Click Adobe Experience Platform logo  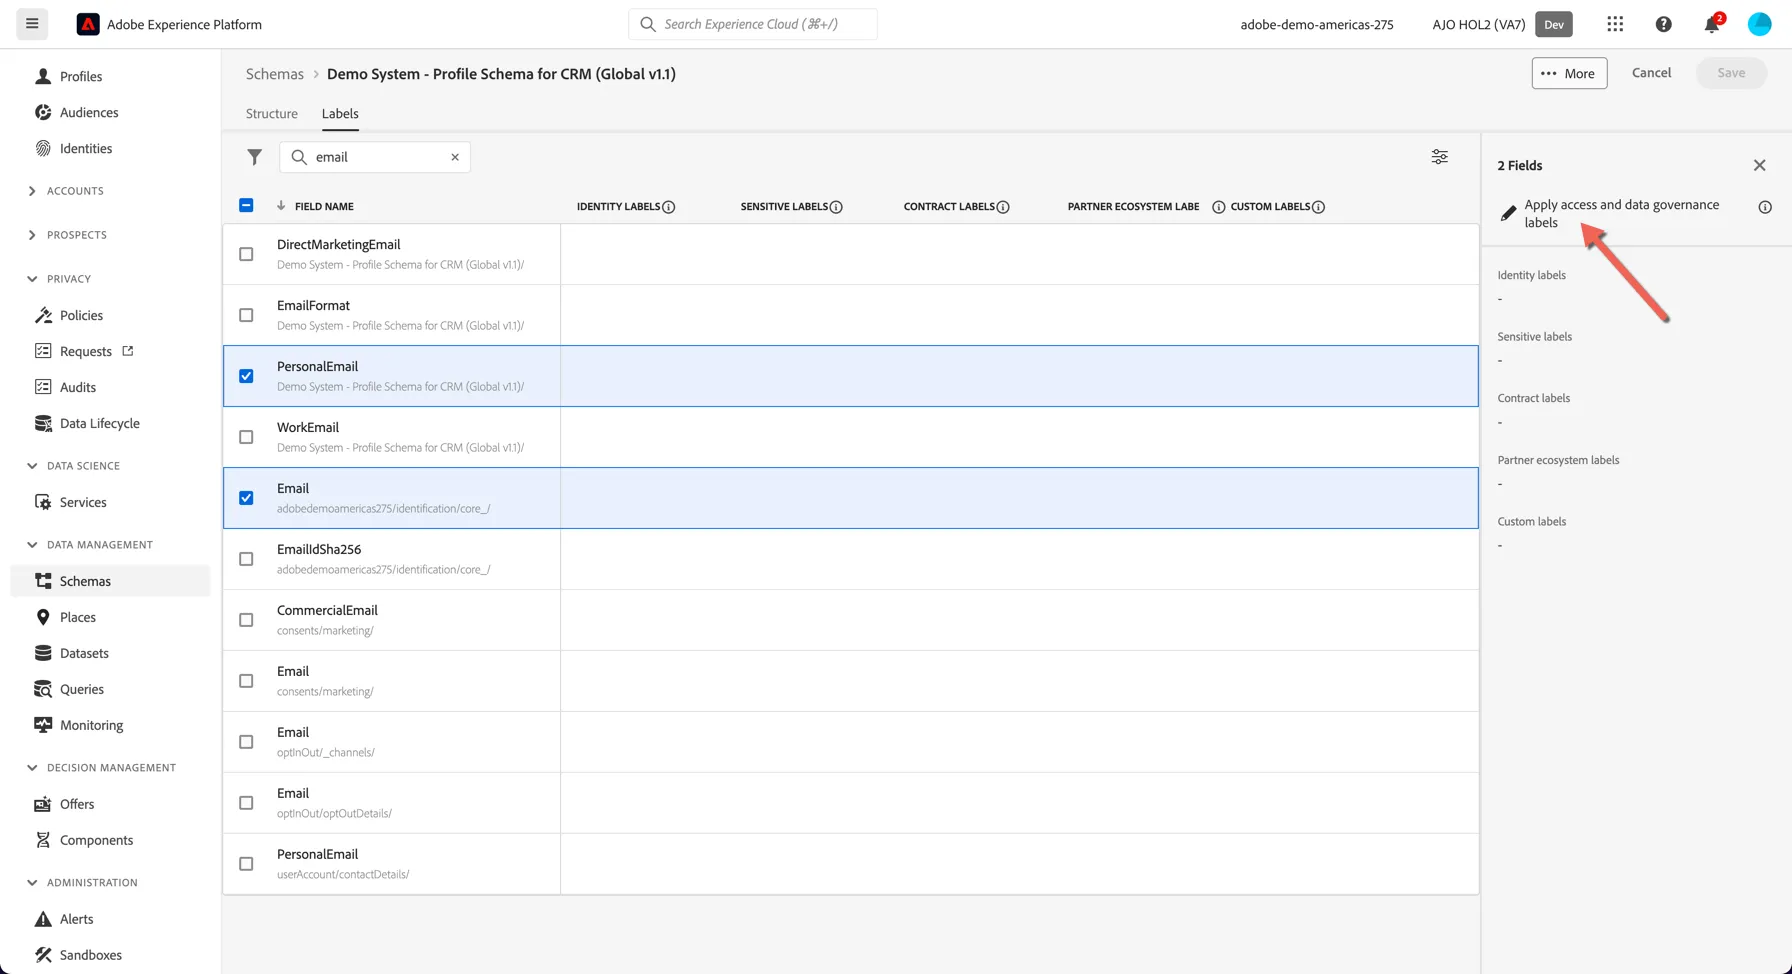click(88, 24)
